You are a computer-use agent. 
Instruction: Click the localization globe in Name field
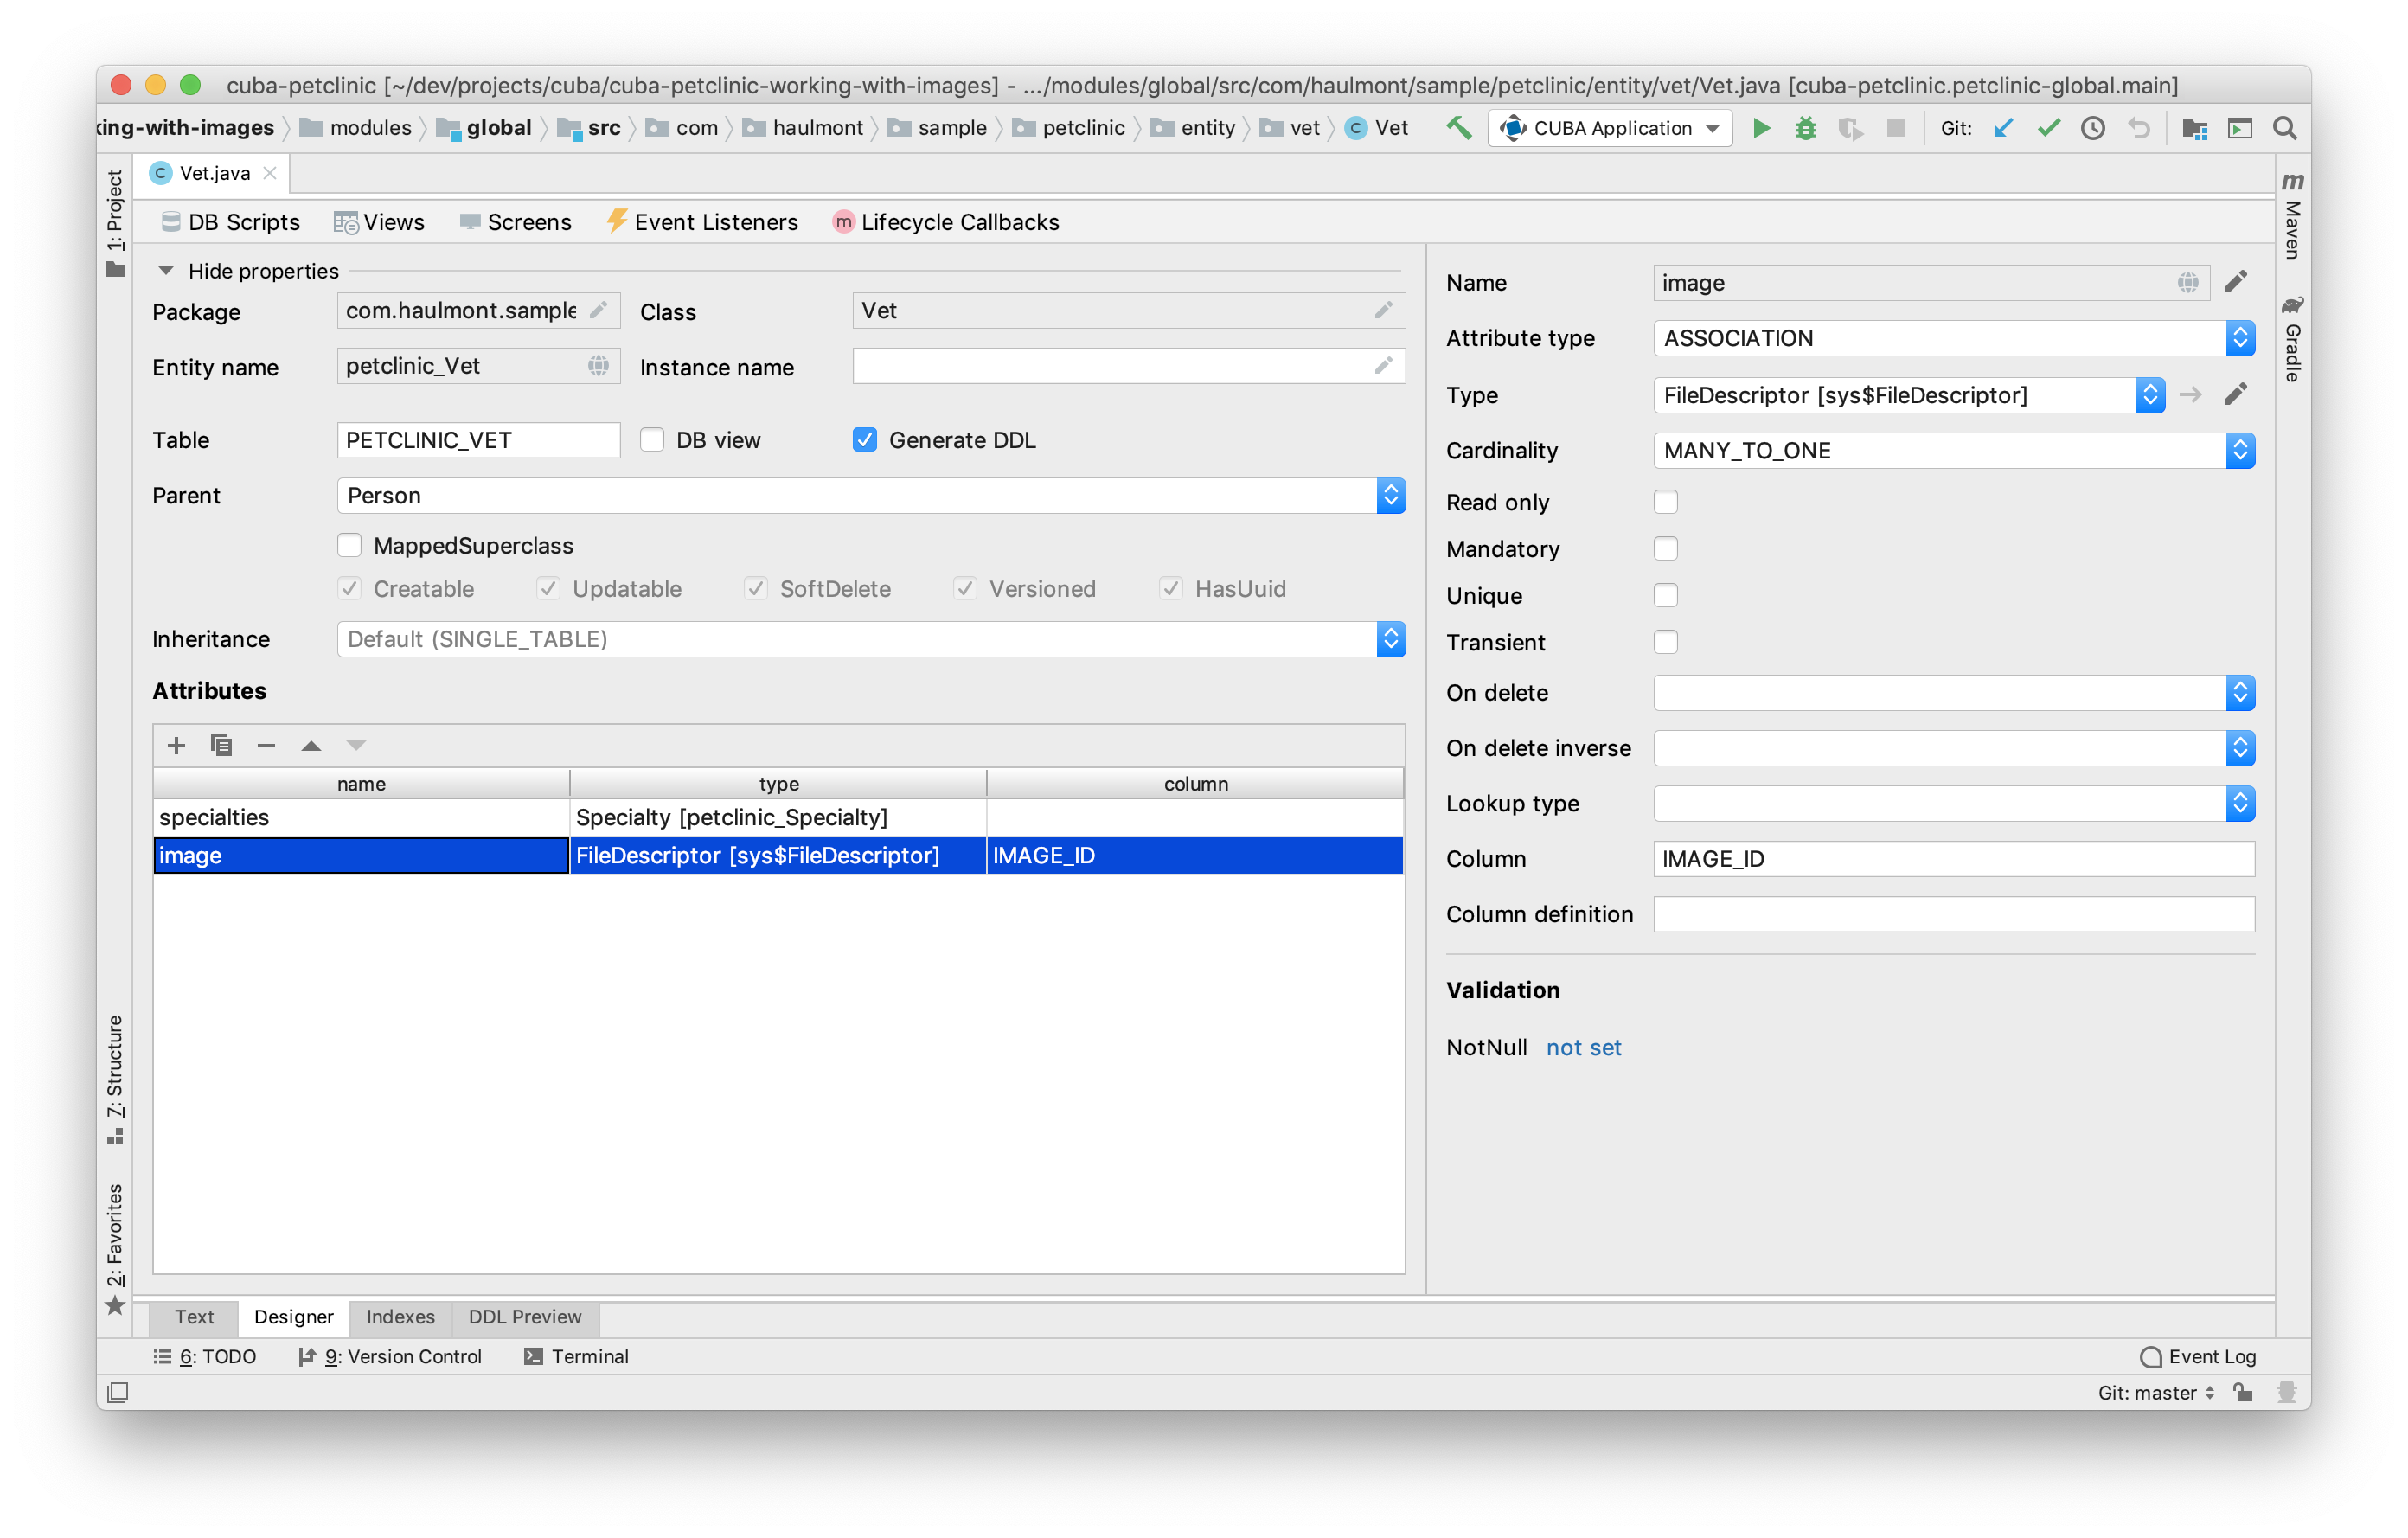pyautogui.click(x=2188, y=283)
